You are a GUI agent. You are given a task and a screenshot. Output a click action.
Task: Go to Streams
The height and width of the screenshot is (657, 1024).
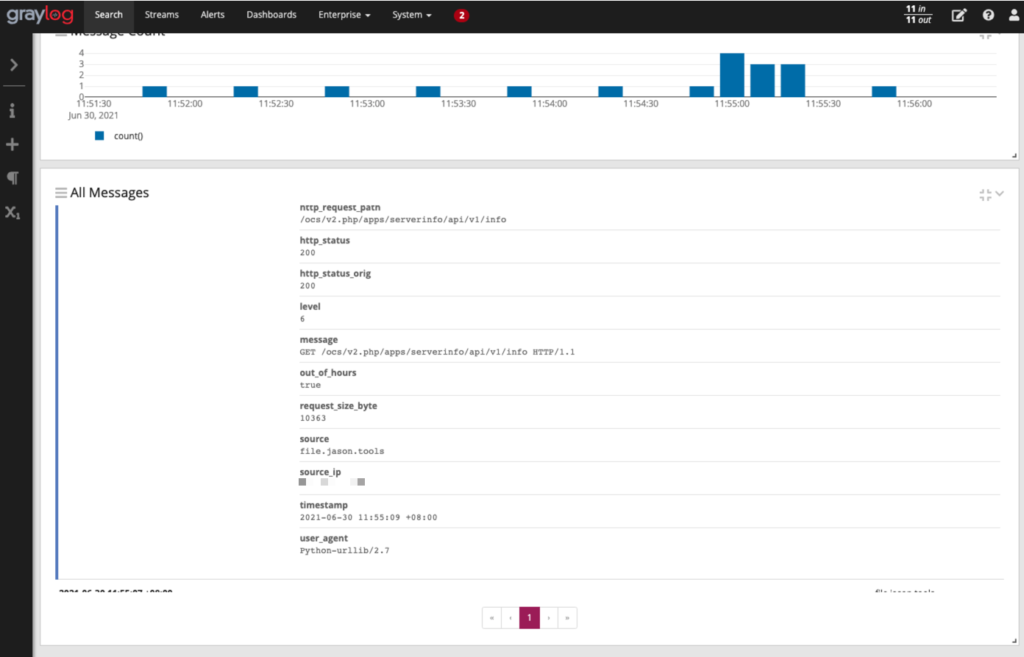(x=161, y=14)
